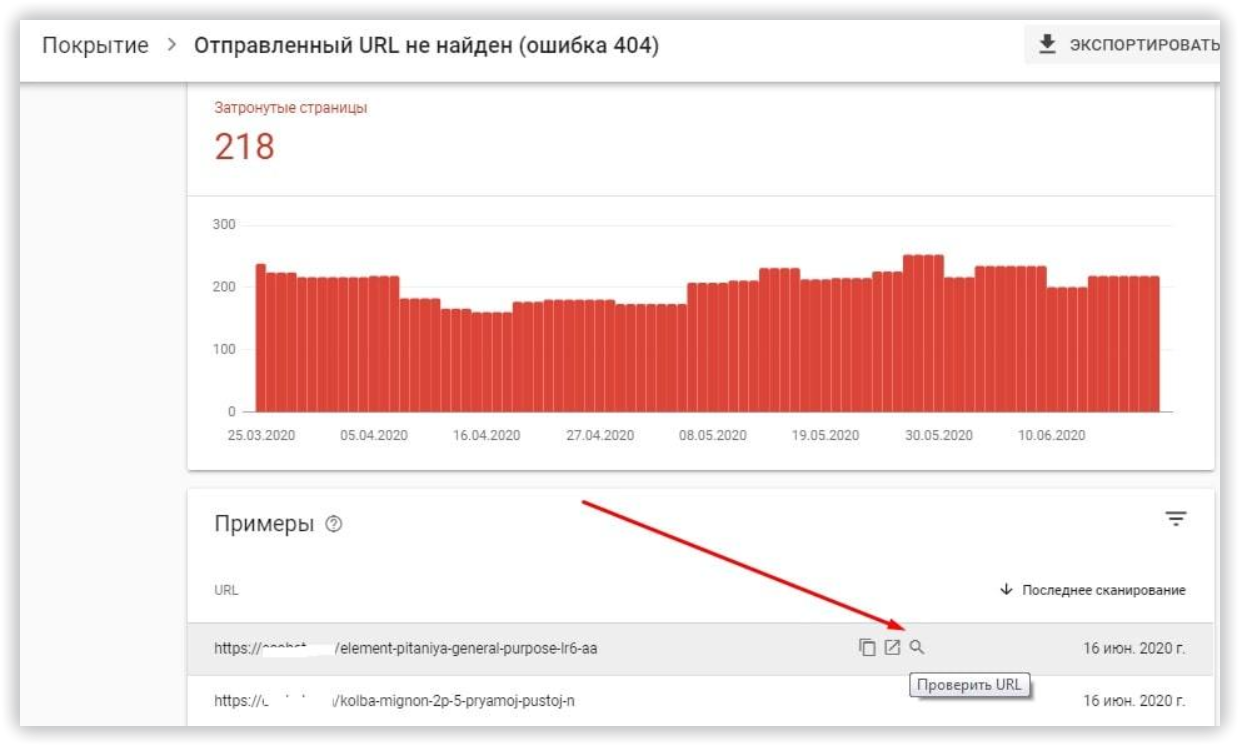Open the filter icon in Примеры panel
Viewport: 1240px width, 746px height.
1176,519
